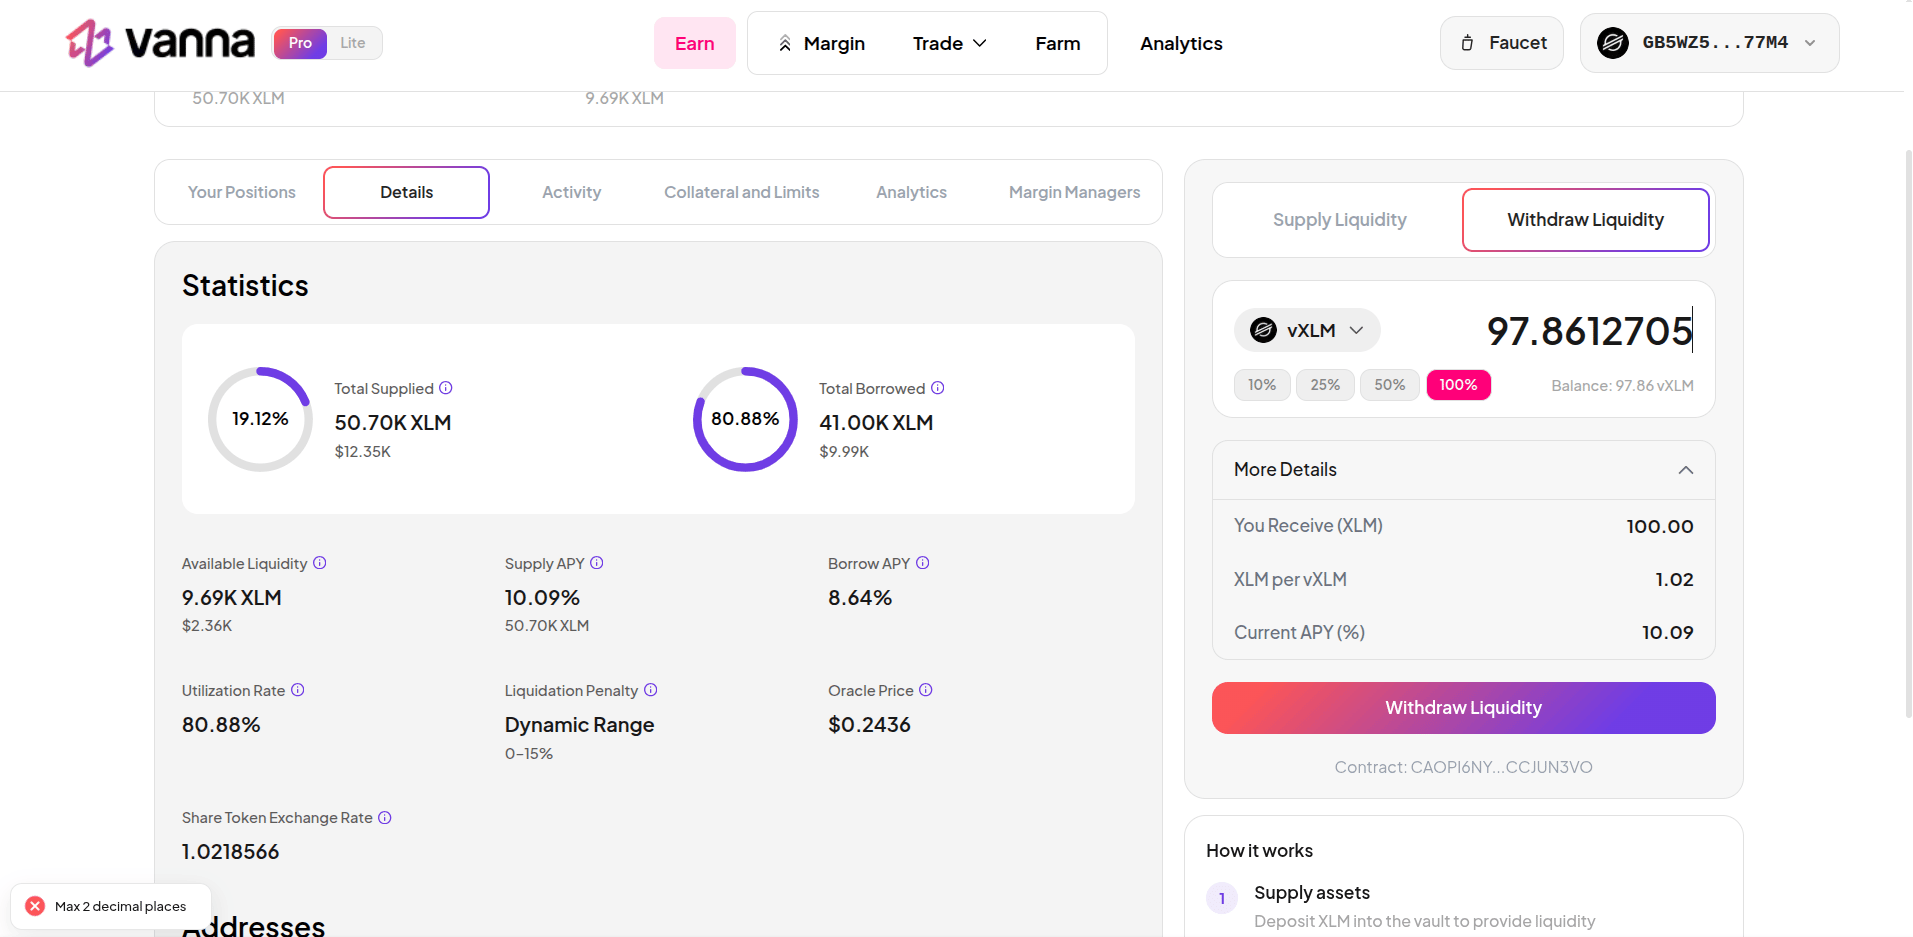The width and height of the screenshot is (1913, 937).
Task: Switch to Pro mode
Action: click(300, 43)
